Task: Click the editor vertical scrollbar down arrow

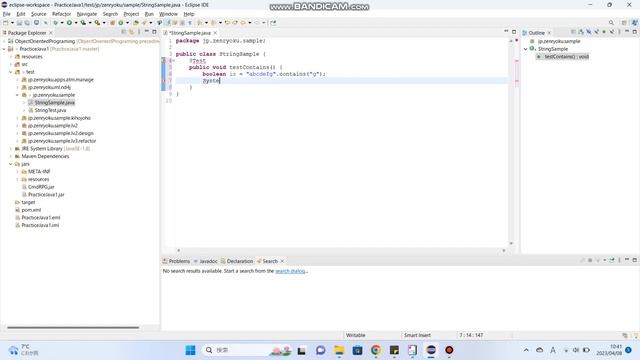Action: pyautogui.click(x=511, y=244)
